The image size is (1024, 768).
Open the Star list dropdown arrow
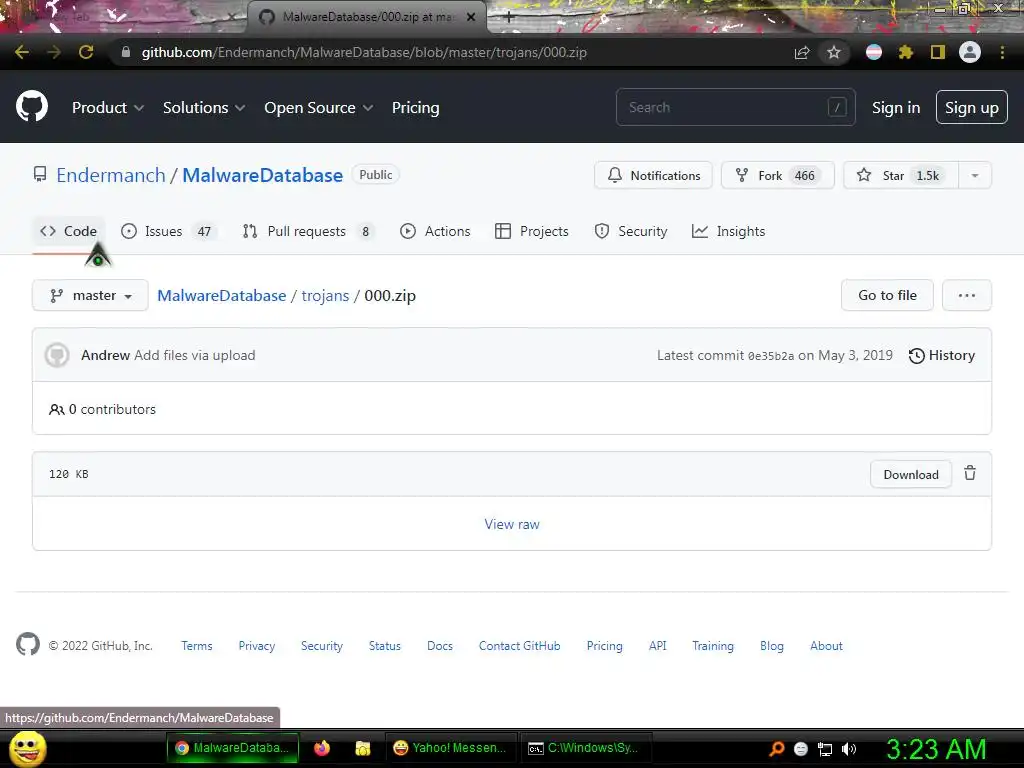point(974,175)
